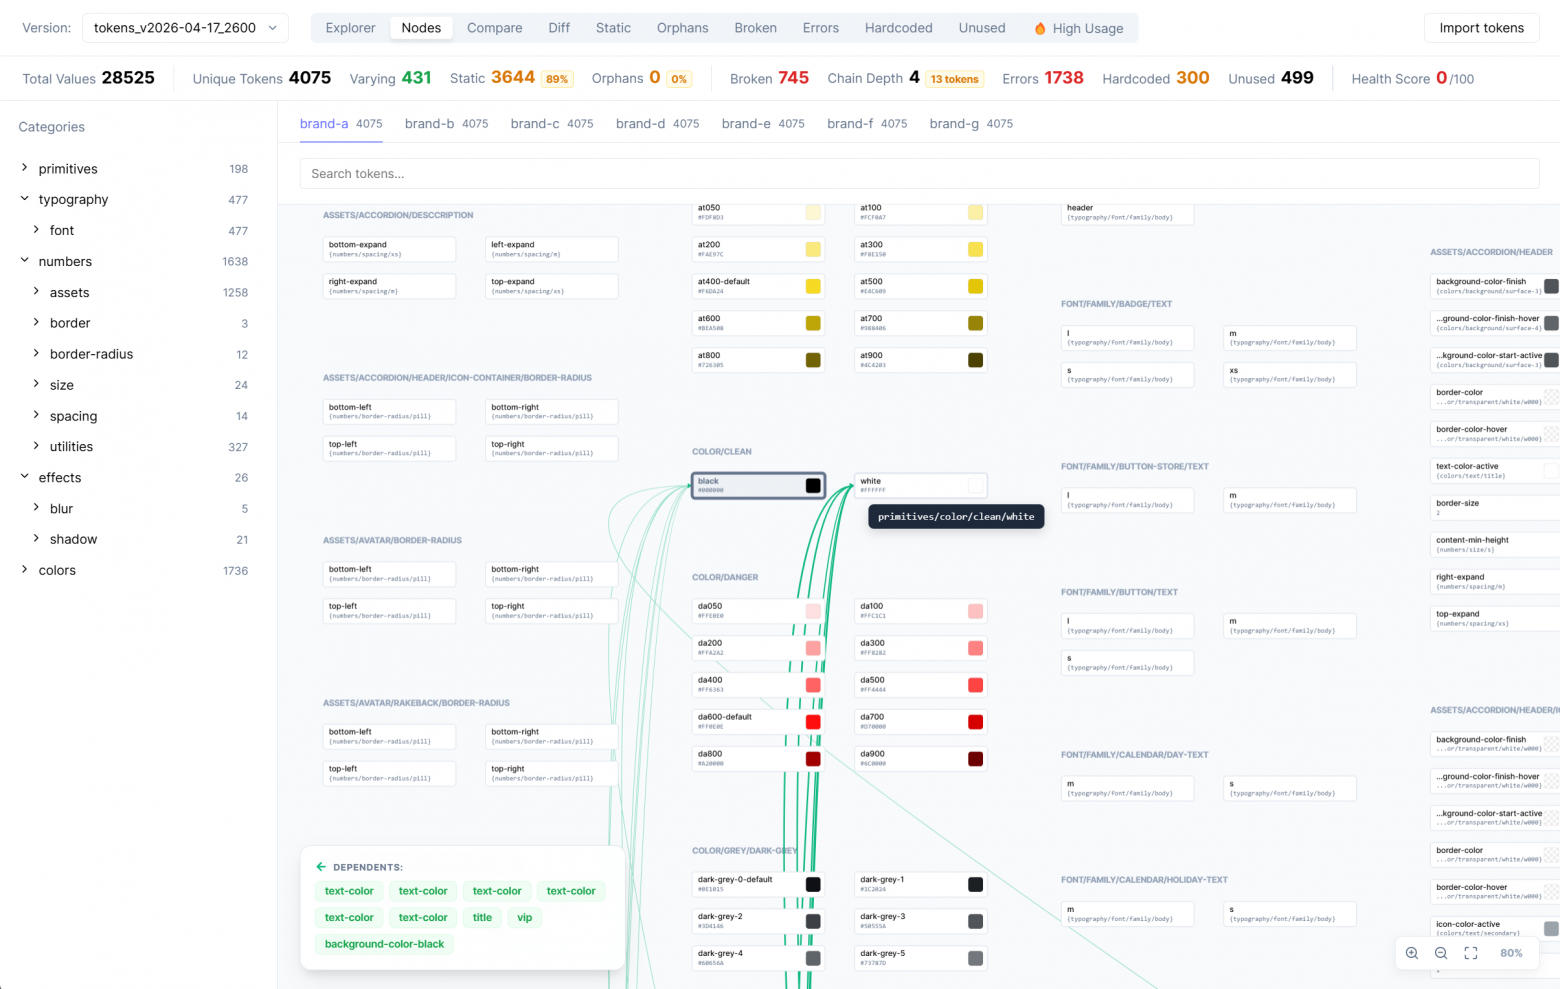The width and height of the screenshot is (1560, 989).
Task: Click the vip dependent chip
Action: pos(524,917)
